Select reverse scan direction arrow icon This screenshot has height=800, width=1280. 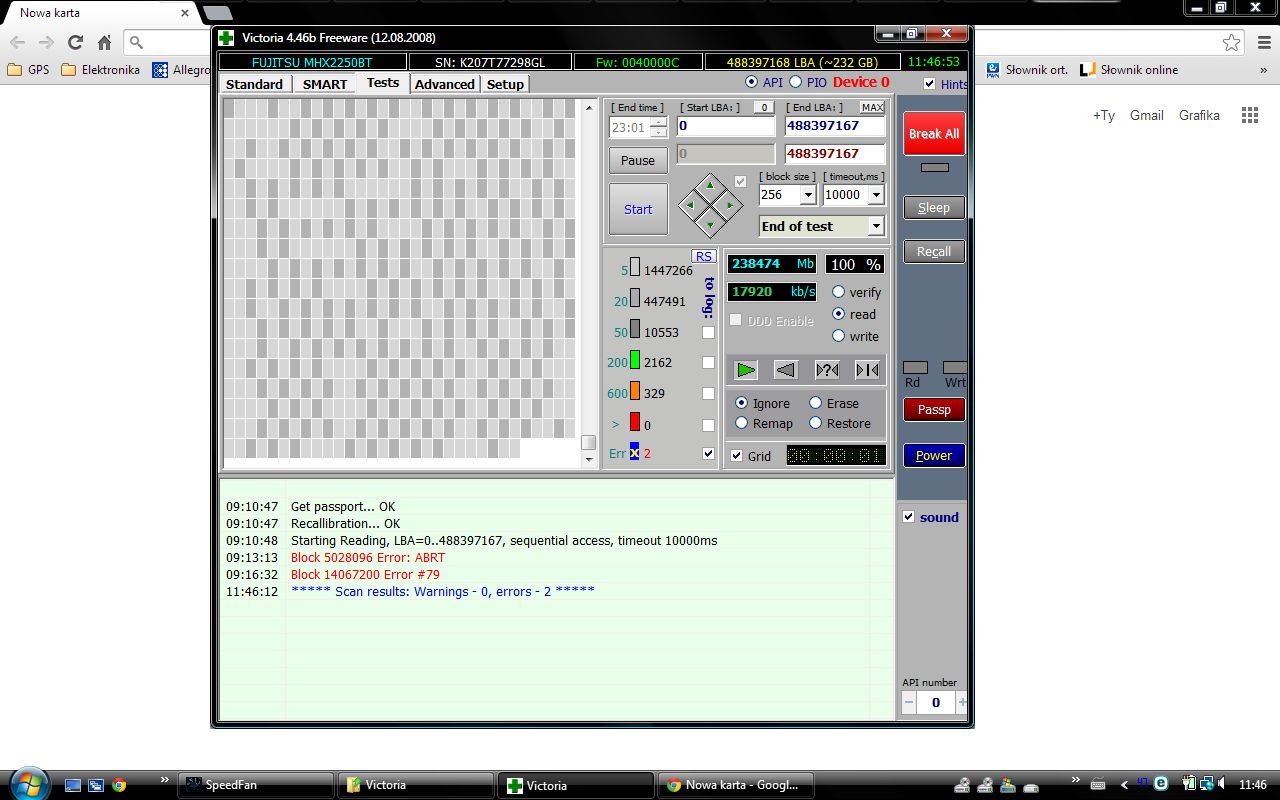tap(786, 370)
